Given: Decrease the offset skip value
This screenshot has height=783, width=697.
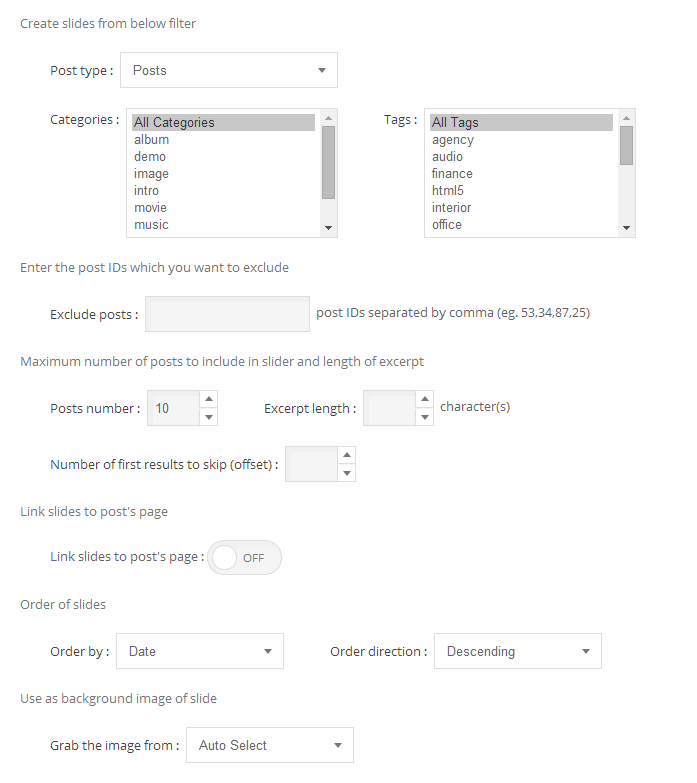Looking at the screenshot, I should click(346, 473).
